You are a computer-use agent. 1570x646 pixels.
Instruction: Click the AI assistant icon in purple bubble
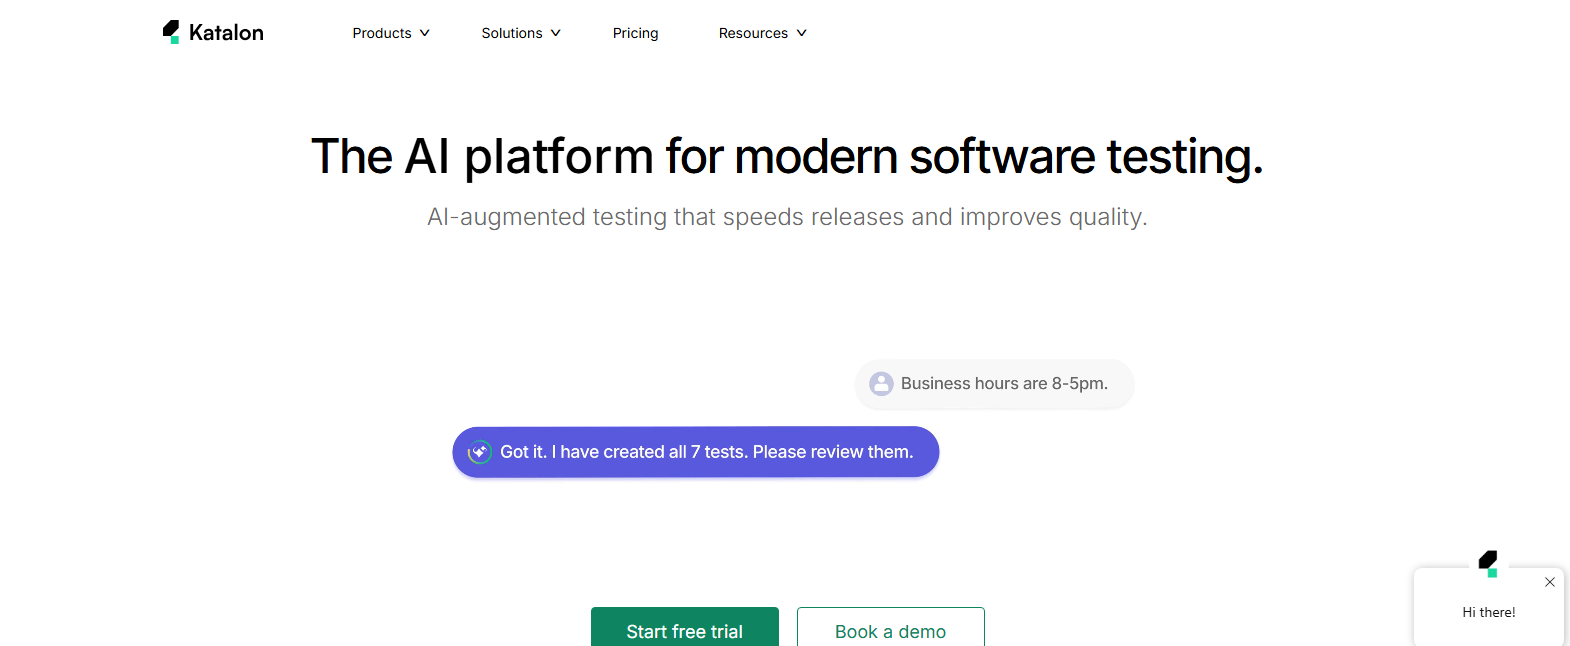tap(480, 452)
